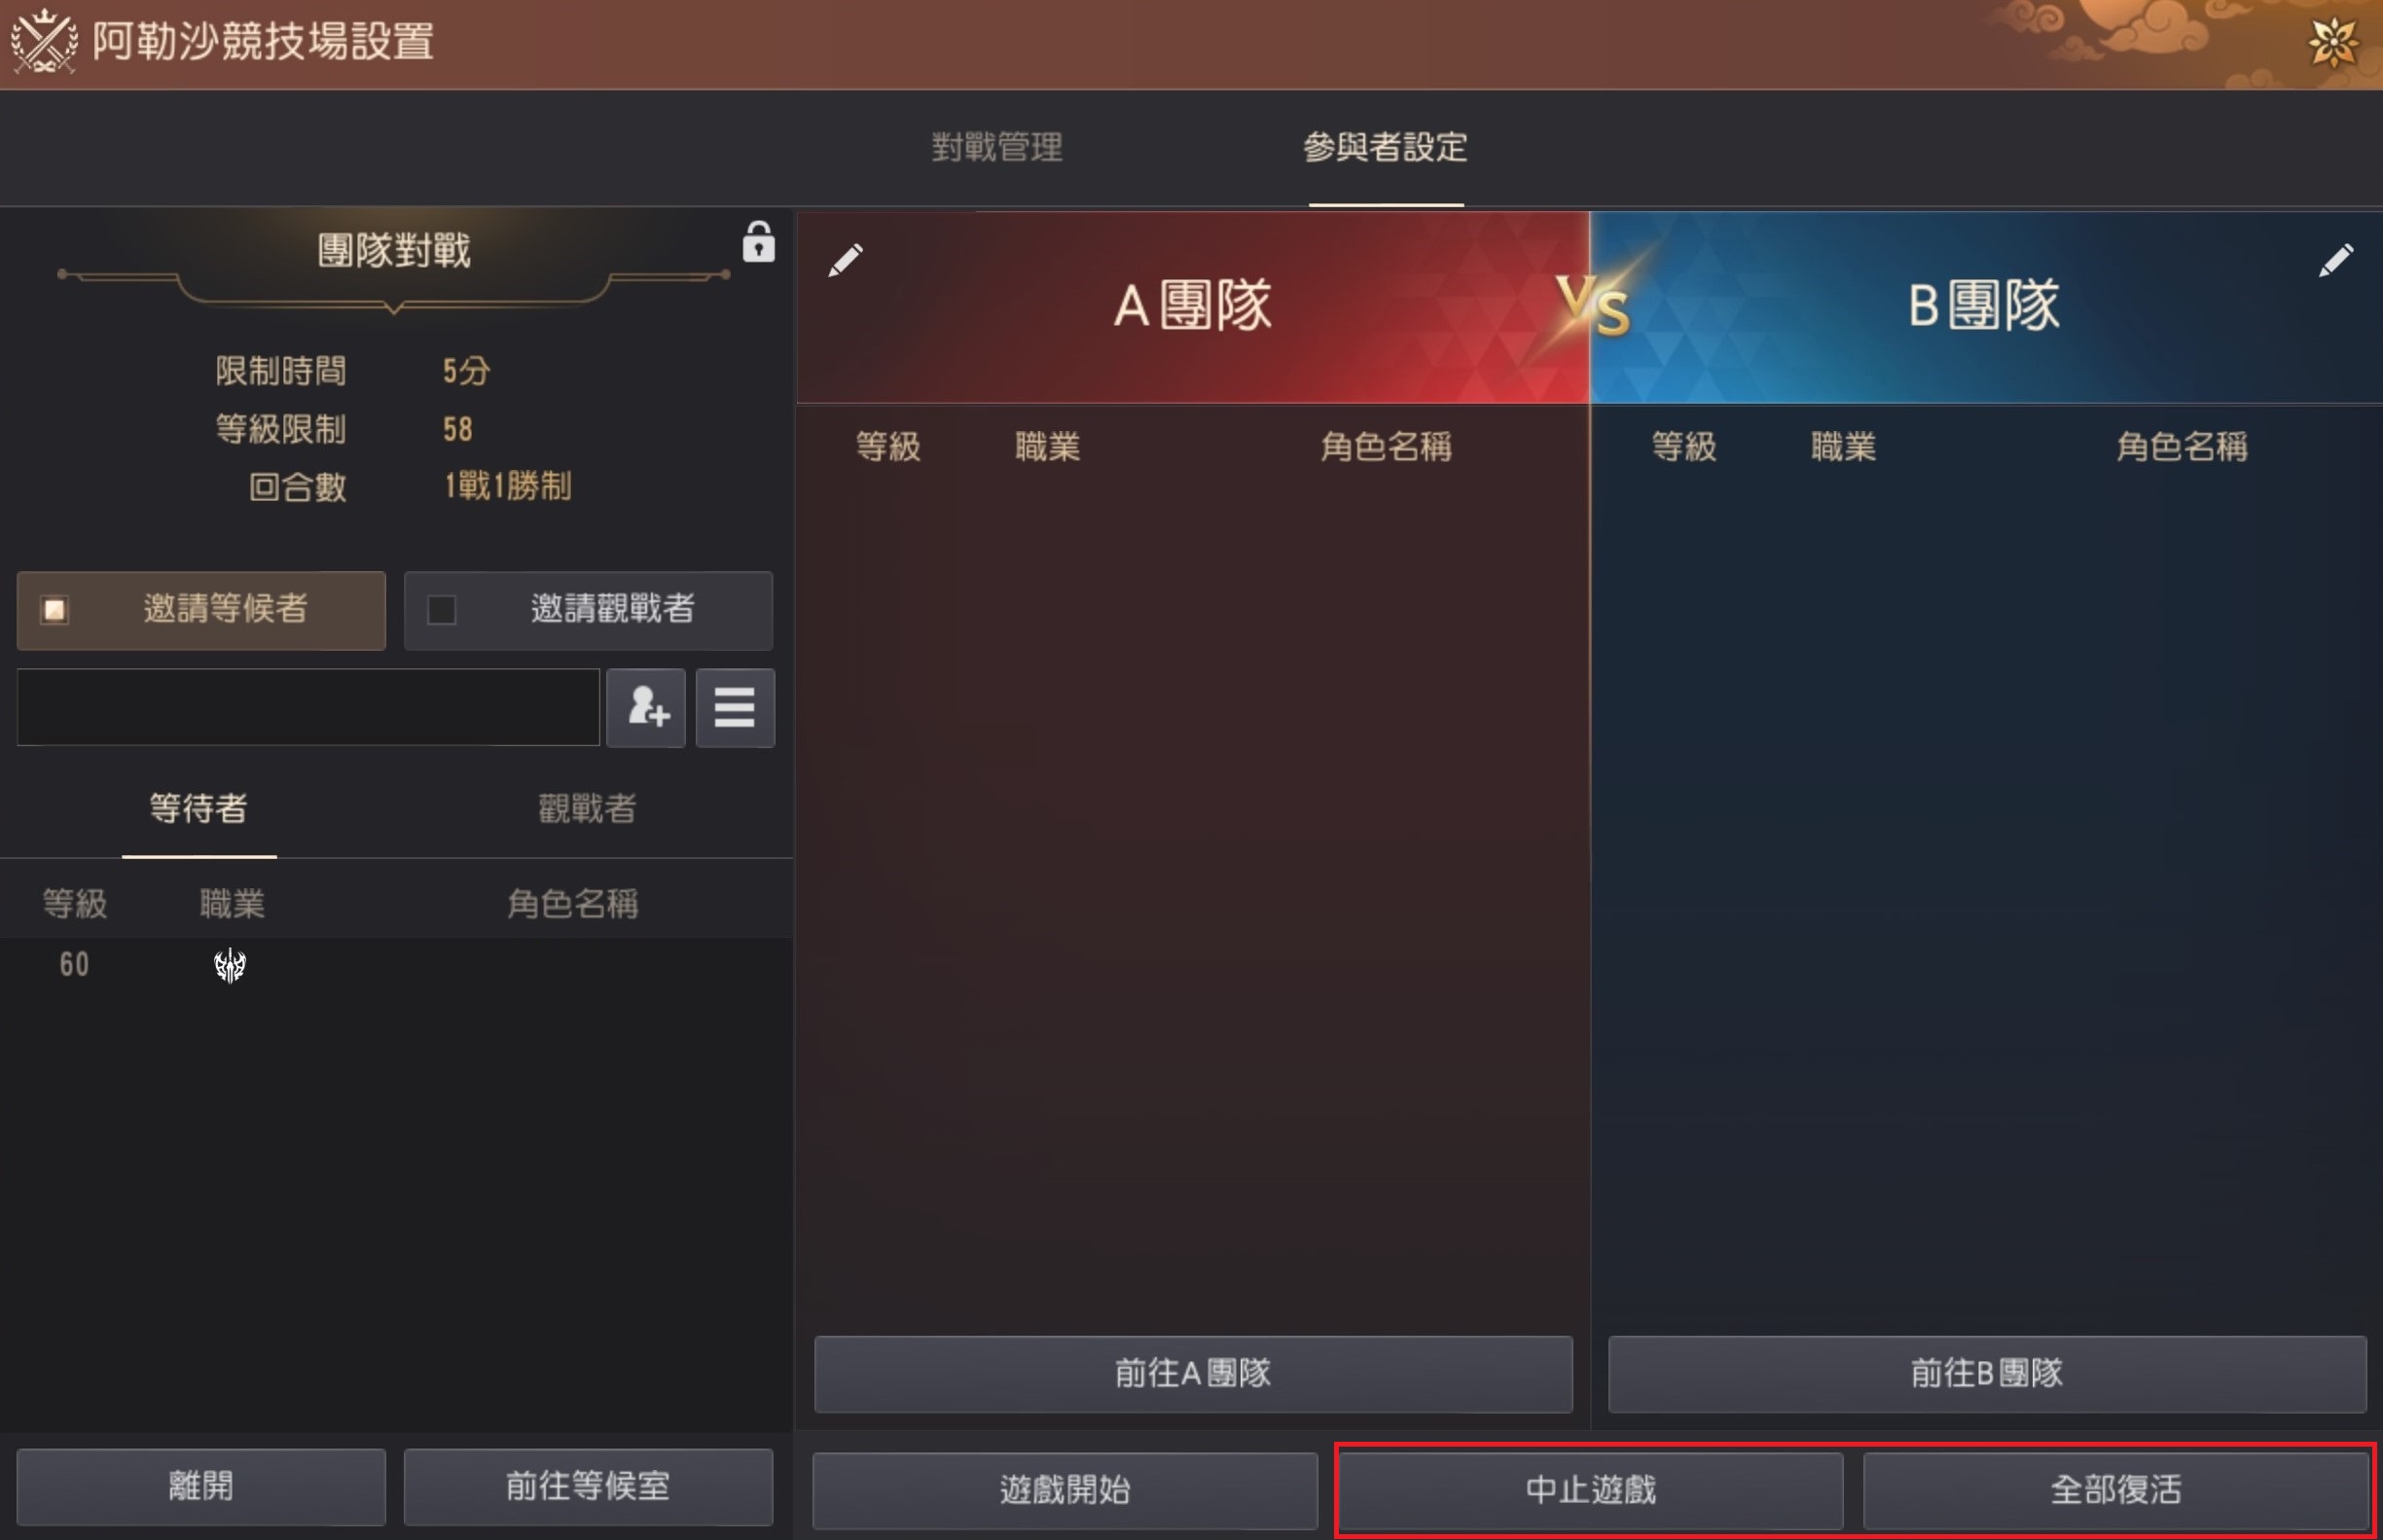
Task: Click the 全部復活 button
Action: coord(2116,1490)
